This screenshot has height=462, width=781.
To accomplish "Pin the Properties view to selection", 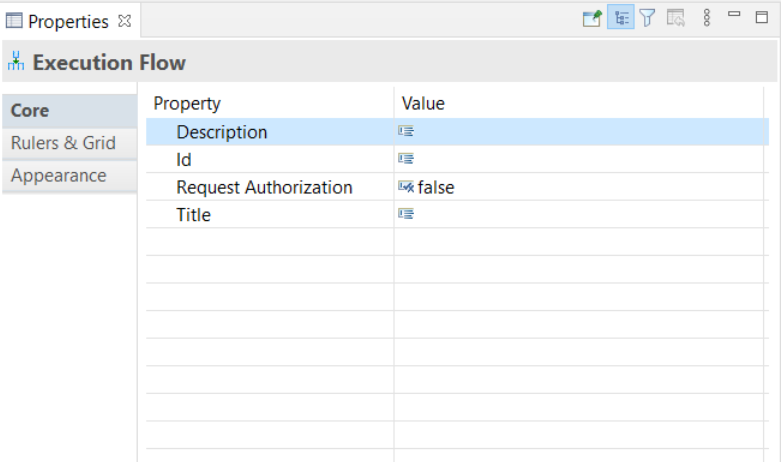I will 592,18.
